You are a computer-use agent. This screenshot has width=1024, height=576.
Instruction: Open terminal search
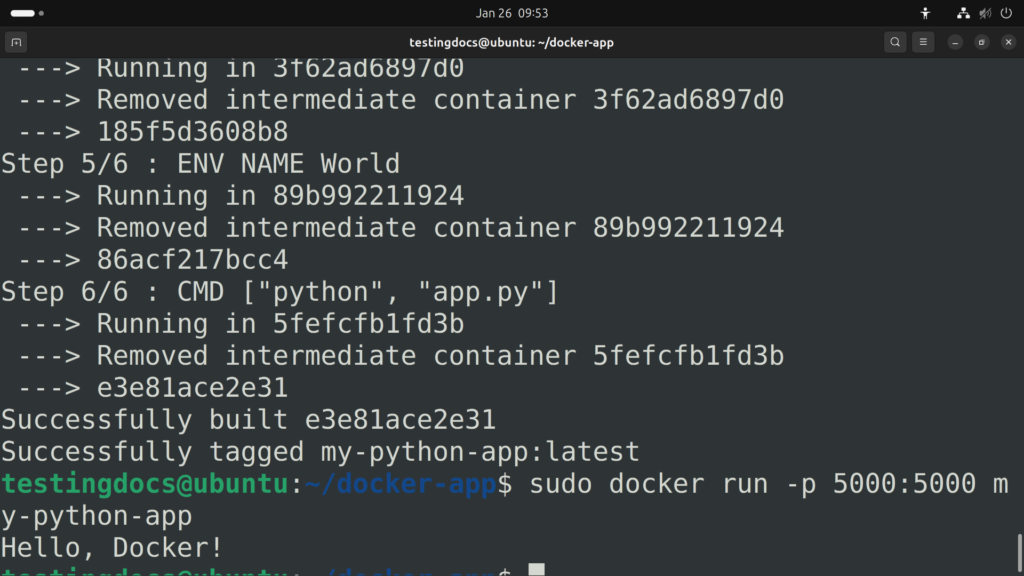tap(895, 42)
